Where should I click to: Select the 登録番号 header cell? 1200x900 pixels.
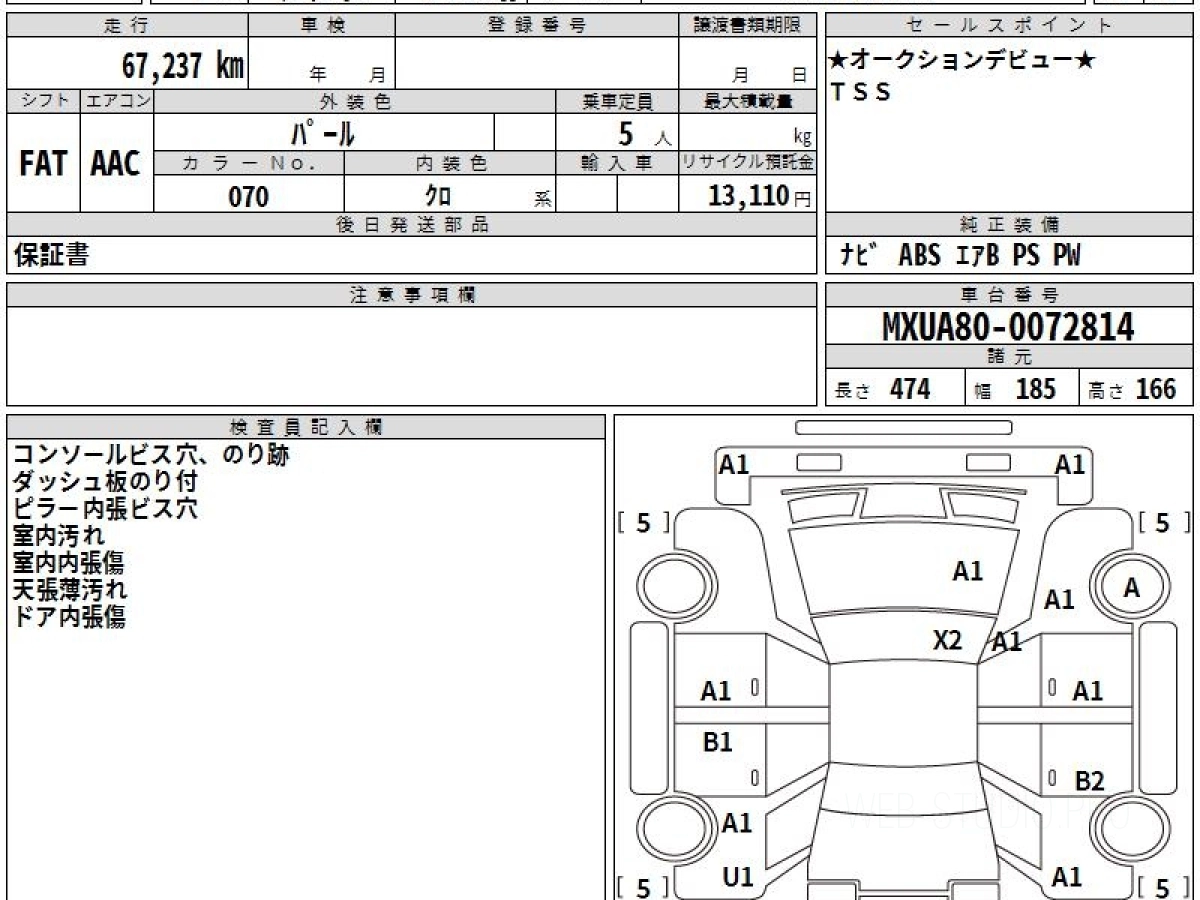pos(537,26)
